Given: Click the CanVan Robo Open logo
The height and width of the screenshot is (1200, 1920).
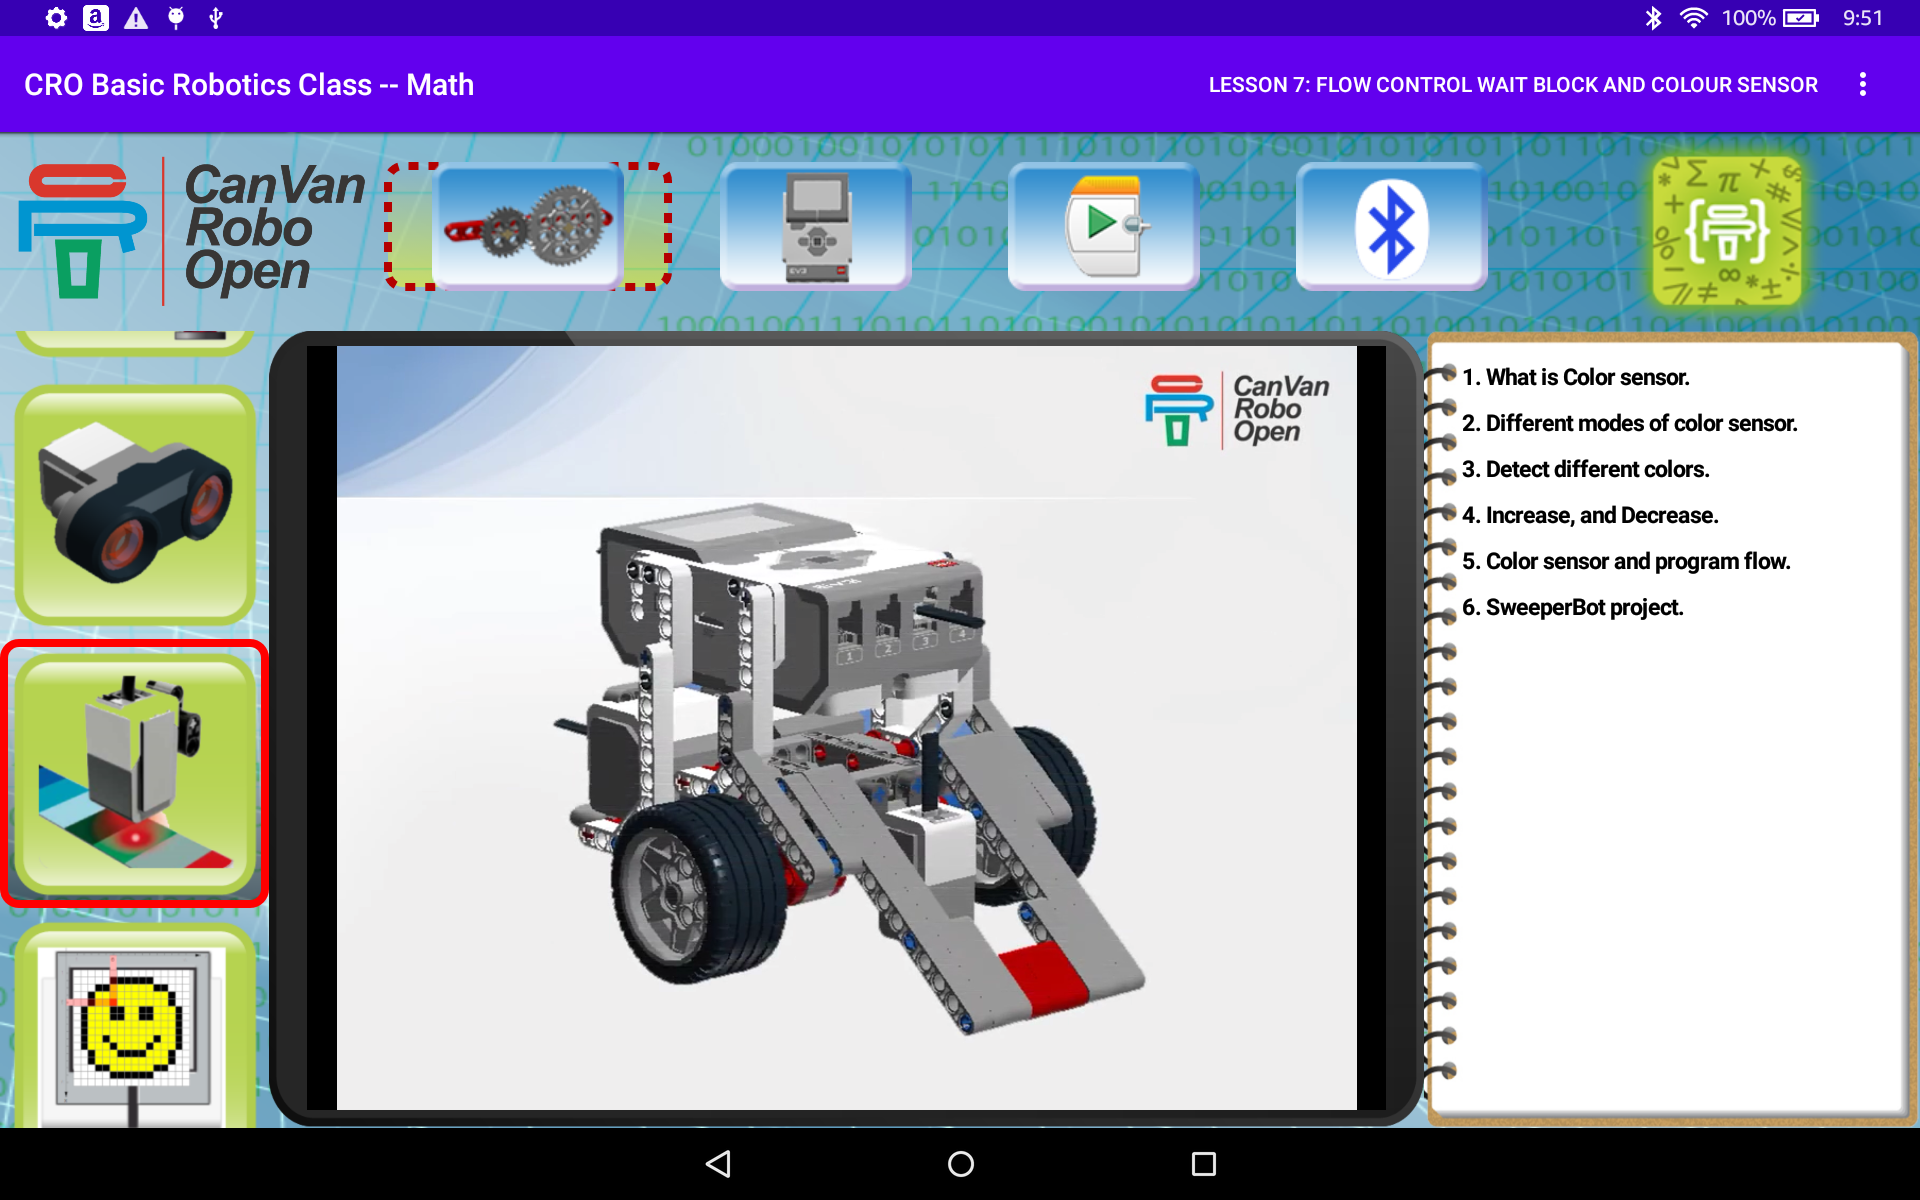Looking at the screenshot, I should tap(190, 228).
